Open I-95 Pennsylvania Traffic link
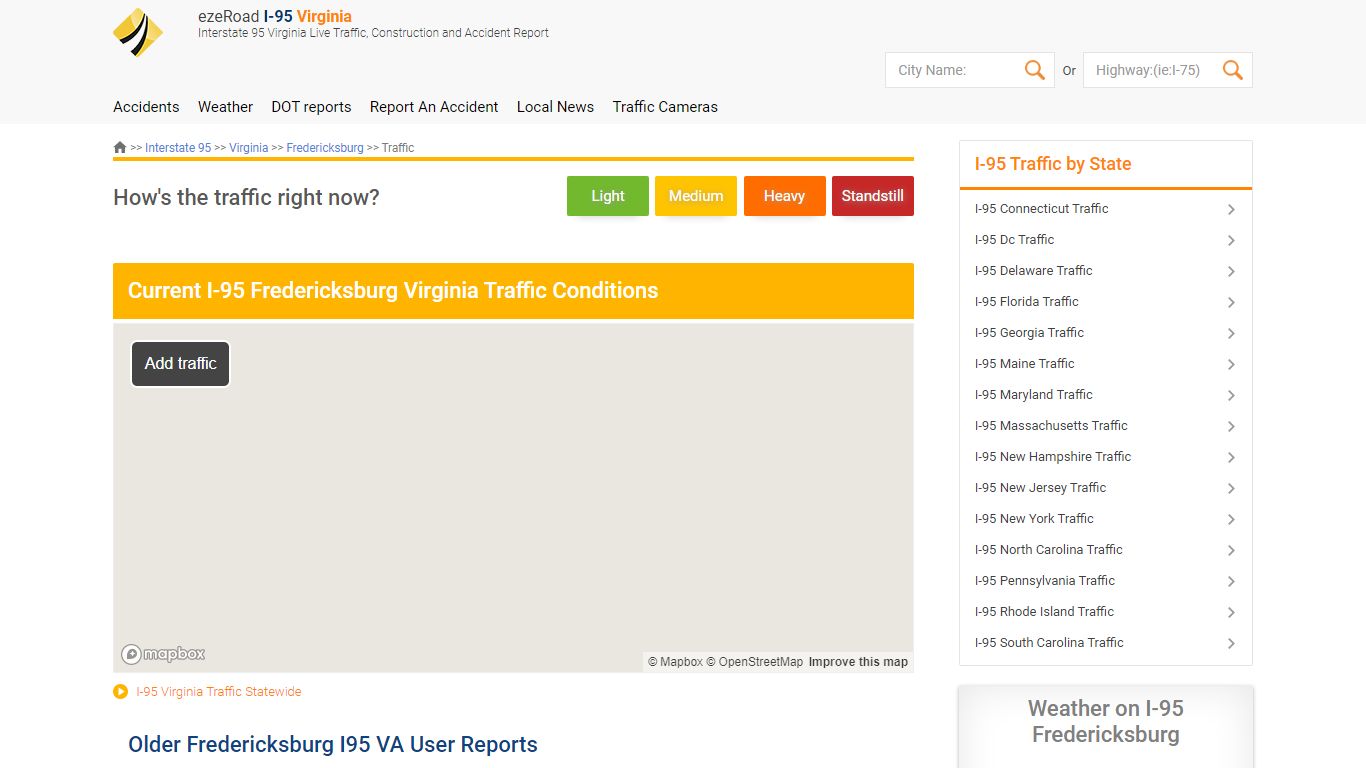 (1045, 580)
